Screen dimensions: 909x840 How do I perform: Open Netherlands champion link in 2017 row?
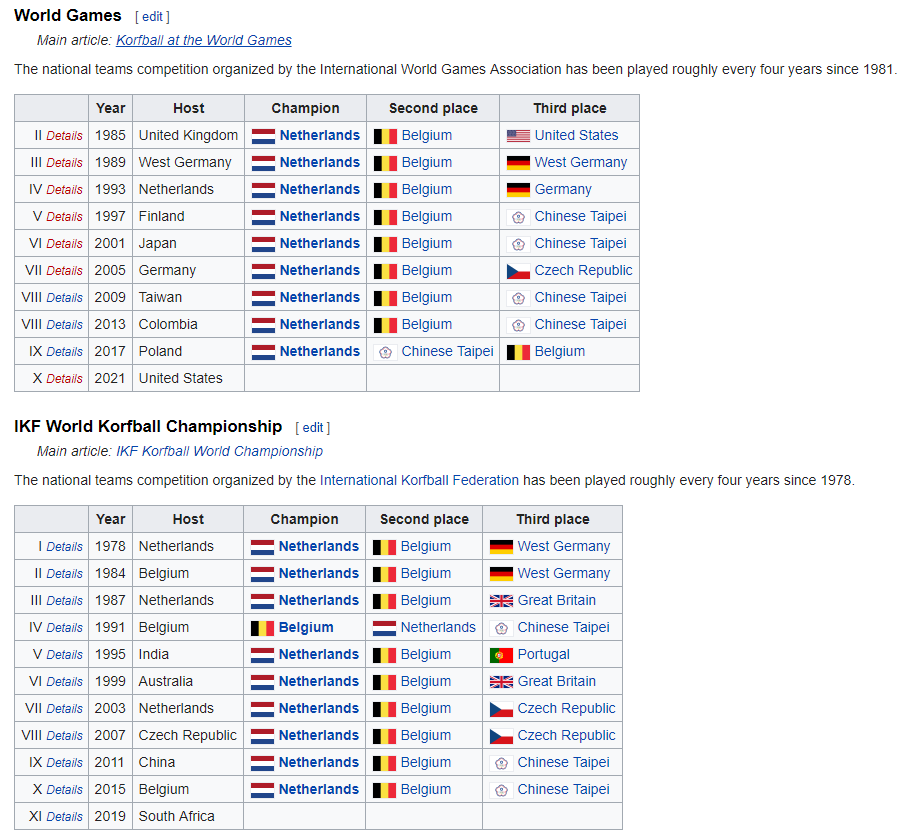(x=319, y=351)
